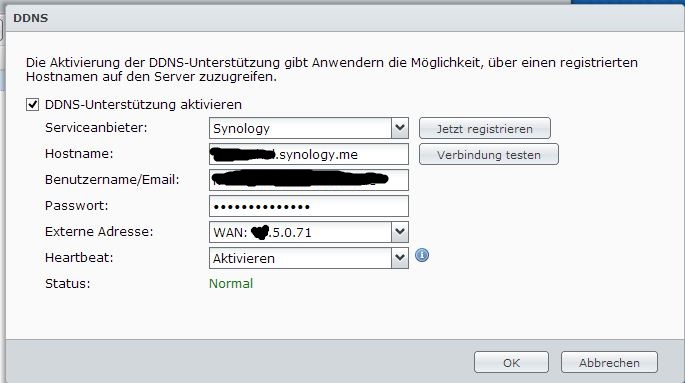685x383 pixels.
Task: Click the Jetzt registrieren button
Action: pos(484,128)
